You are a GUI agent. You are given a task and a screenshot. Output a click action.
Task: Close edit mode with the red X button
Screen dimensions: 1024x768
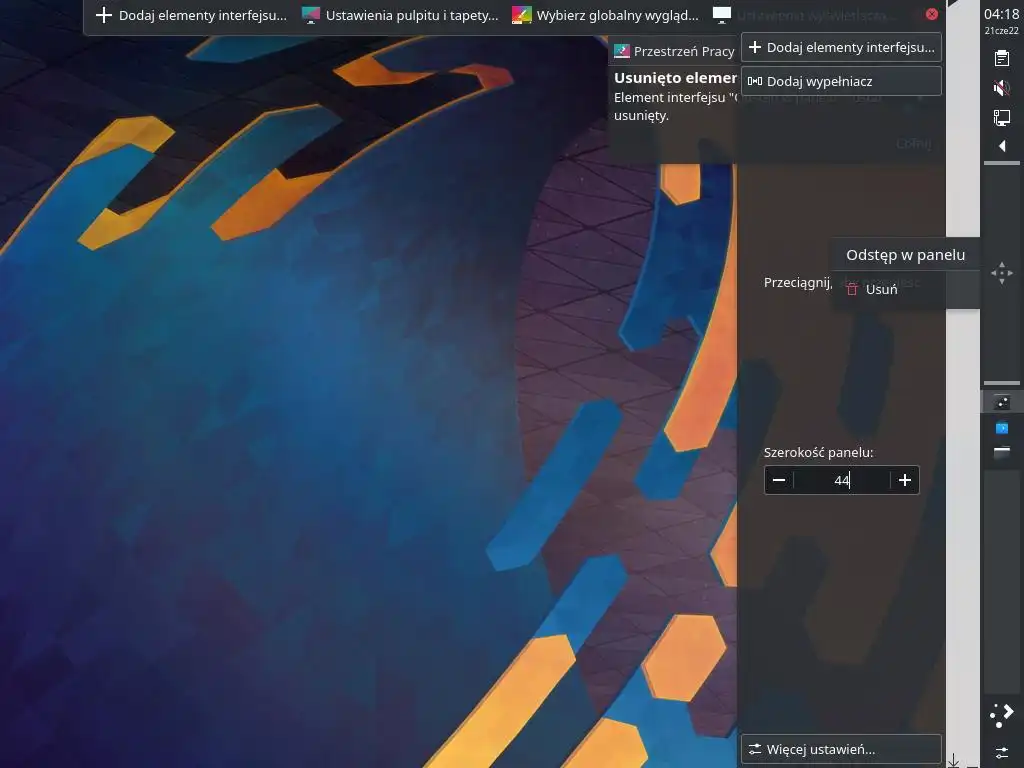pos(932,14)
